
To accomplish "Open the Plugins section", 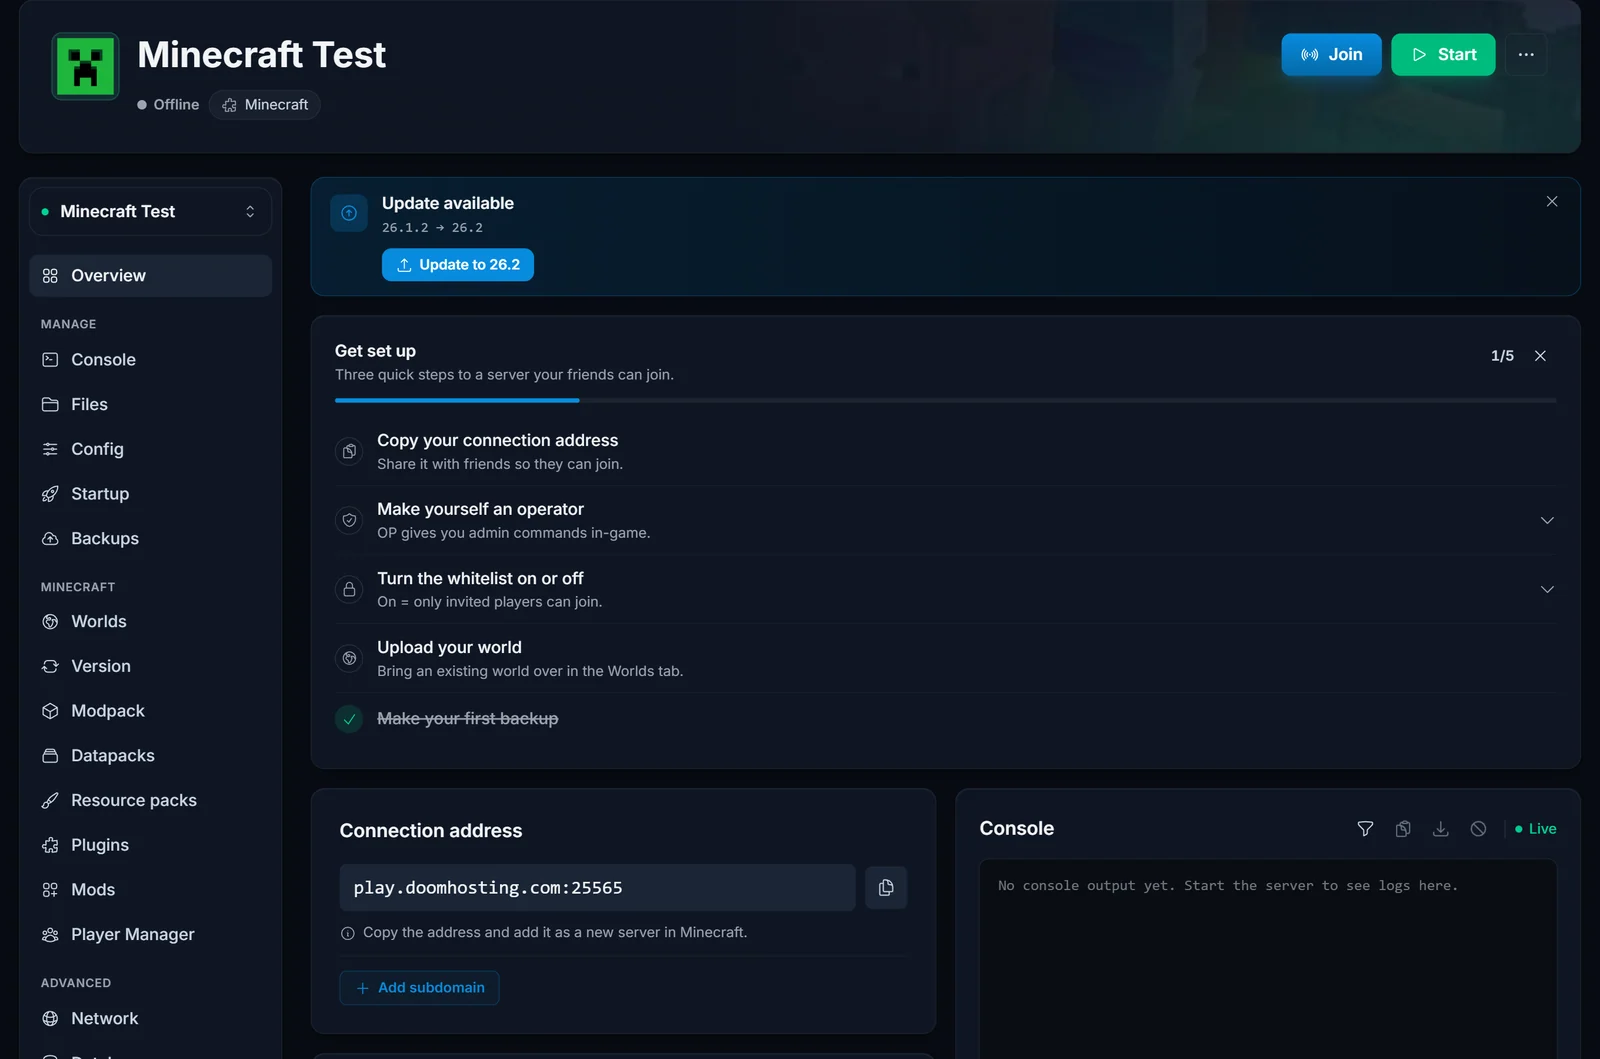I will click(x=150, y=845).
